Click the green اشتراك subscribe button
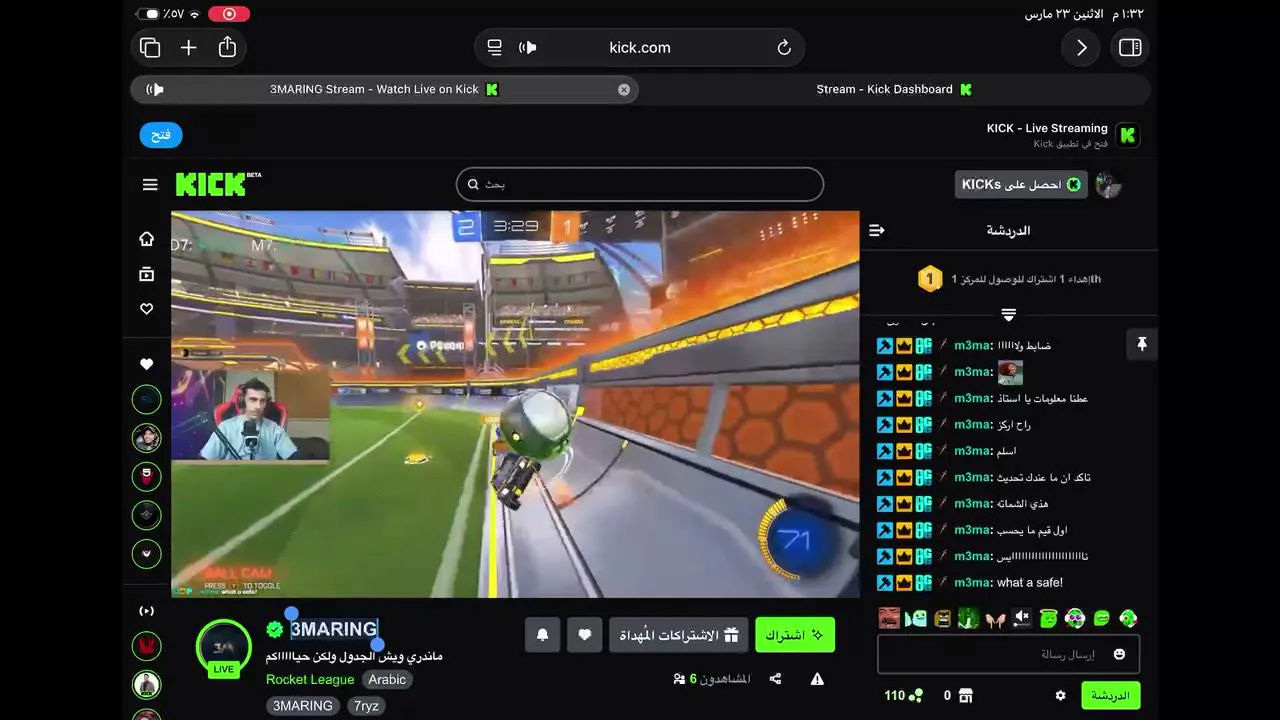 pyautogui.click(x=795, y=635)
